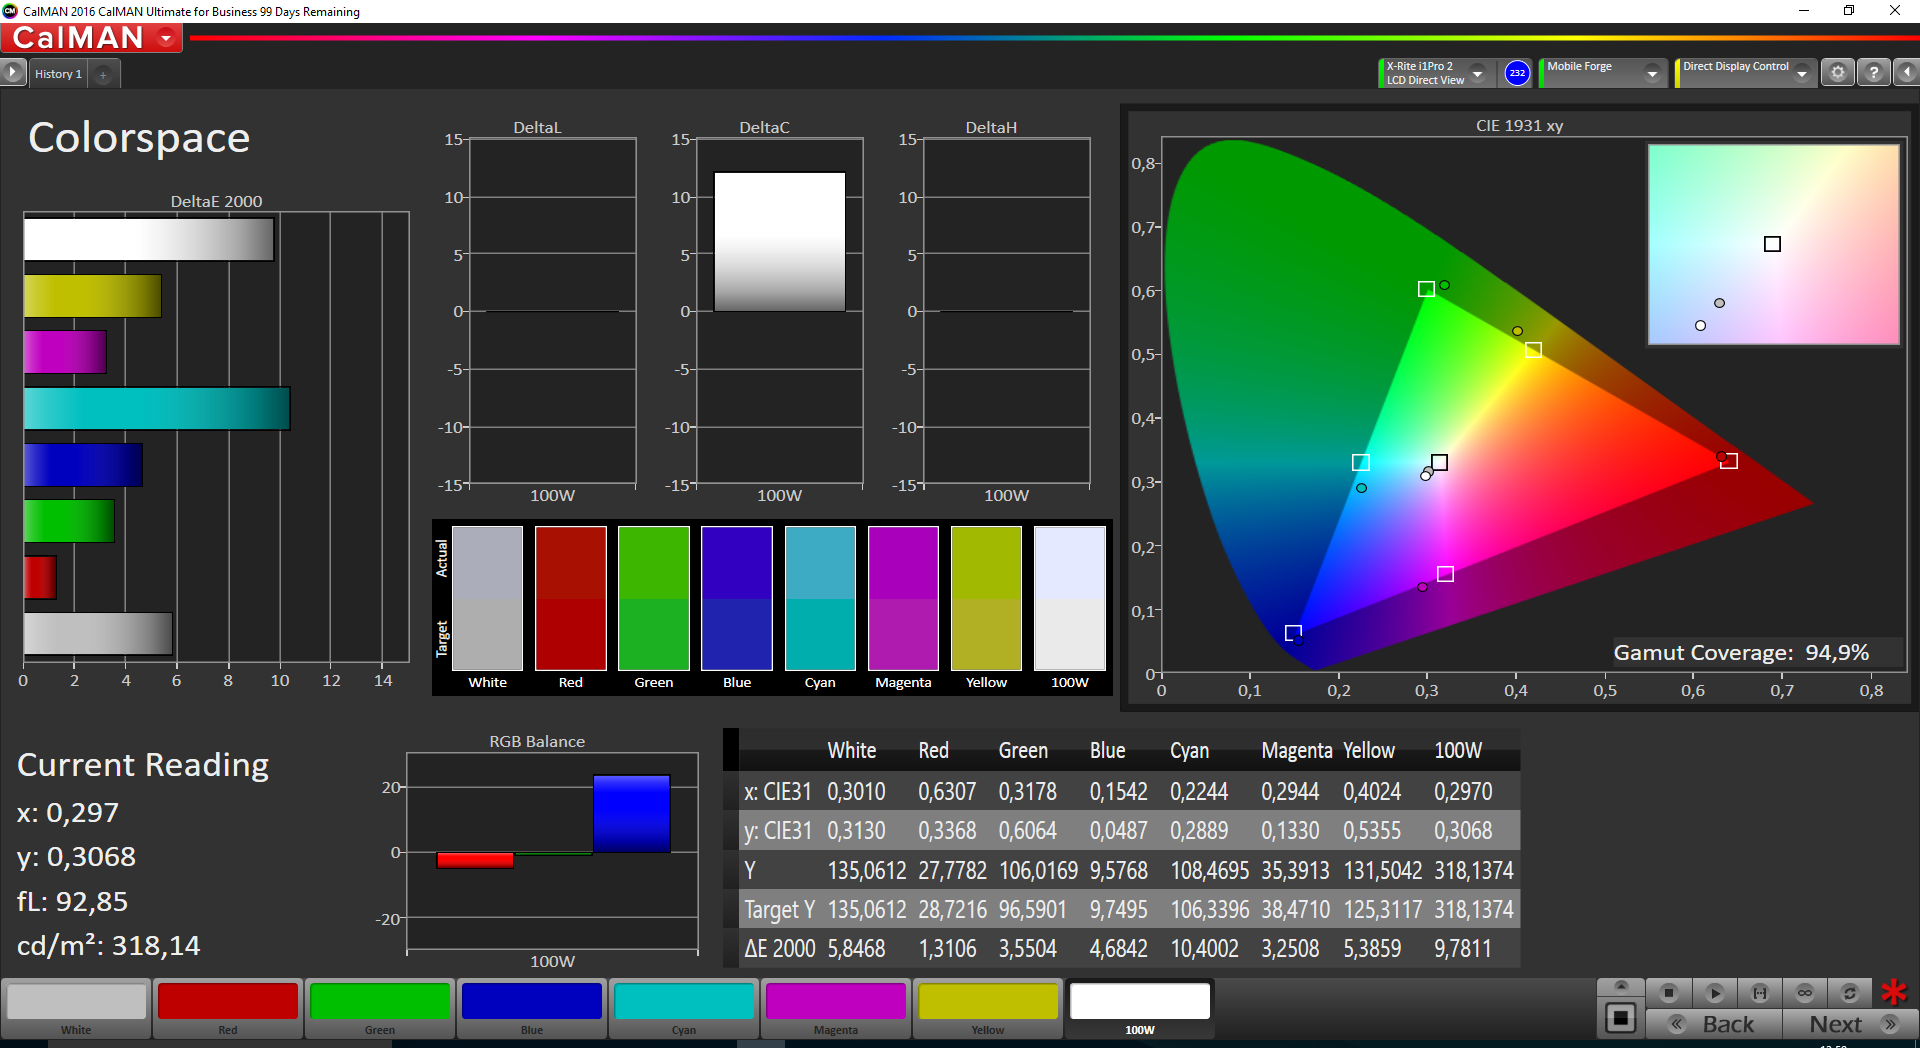
Task: Click the Yellow bar in DeltaE 2000 chart
Action: click(x=92, y=296)
